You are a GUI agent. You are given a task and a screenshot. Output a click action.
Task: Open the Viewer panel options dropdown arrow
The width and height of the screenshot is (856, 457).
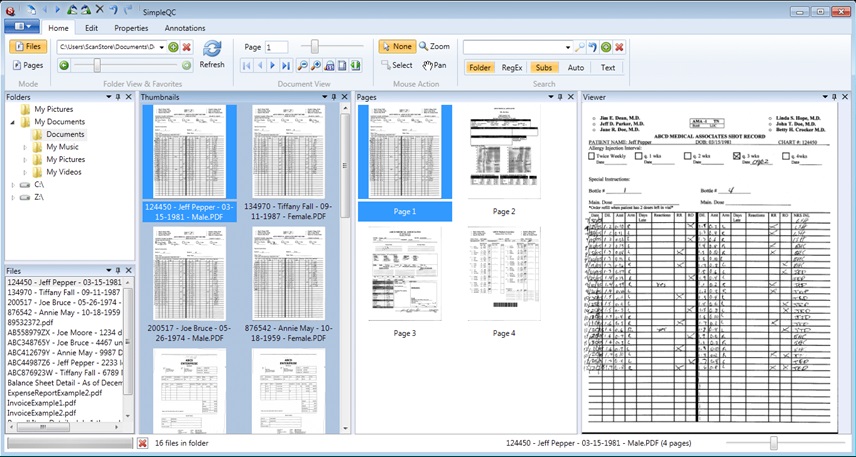[x=825, y=97]
